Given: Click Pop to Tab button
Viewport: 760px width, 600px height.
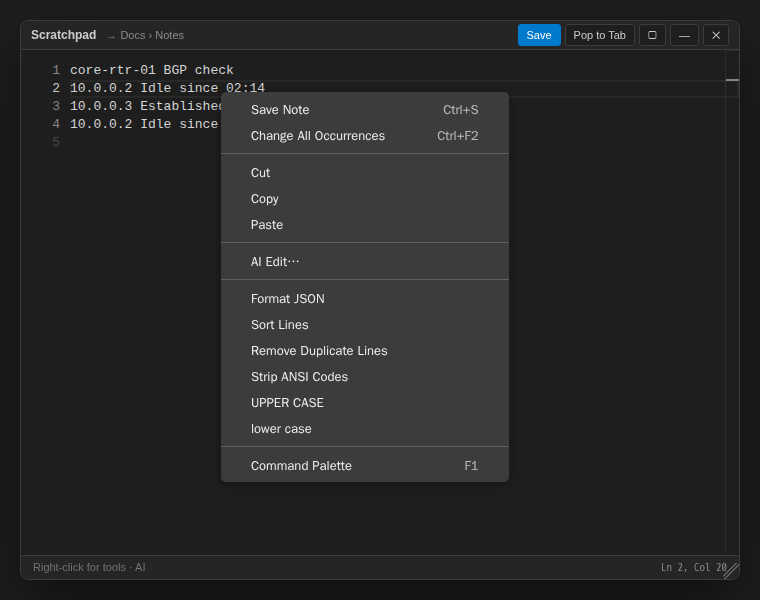Looking at the screenshot, I should [x=600, y=35].
